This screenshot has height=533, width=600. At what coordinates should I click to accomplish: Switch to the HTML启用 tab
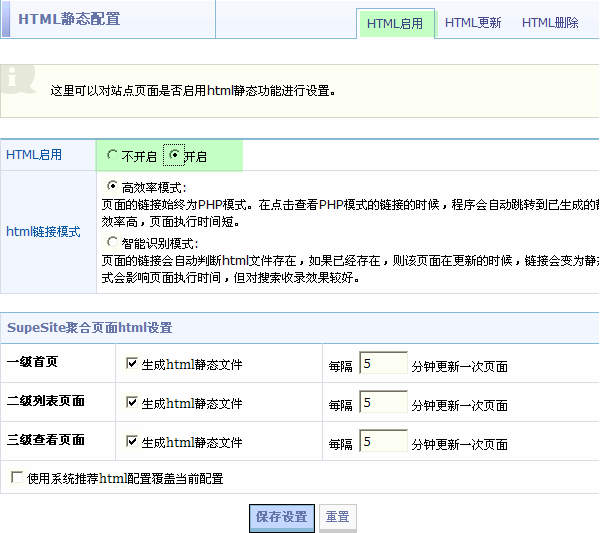(395, 23)
